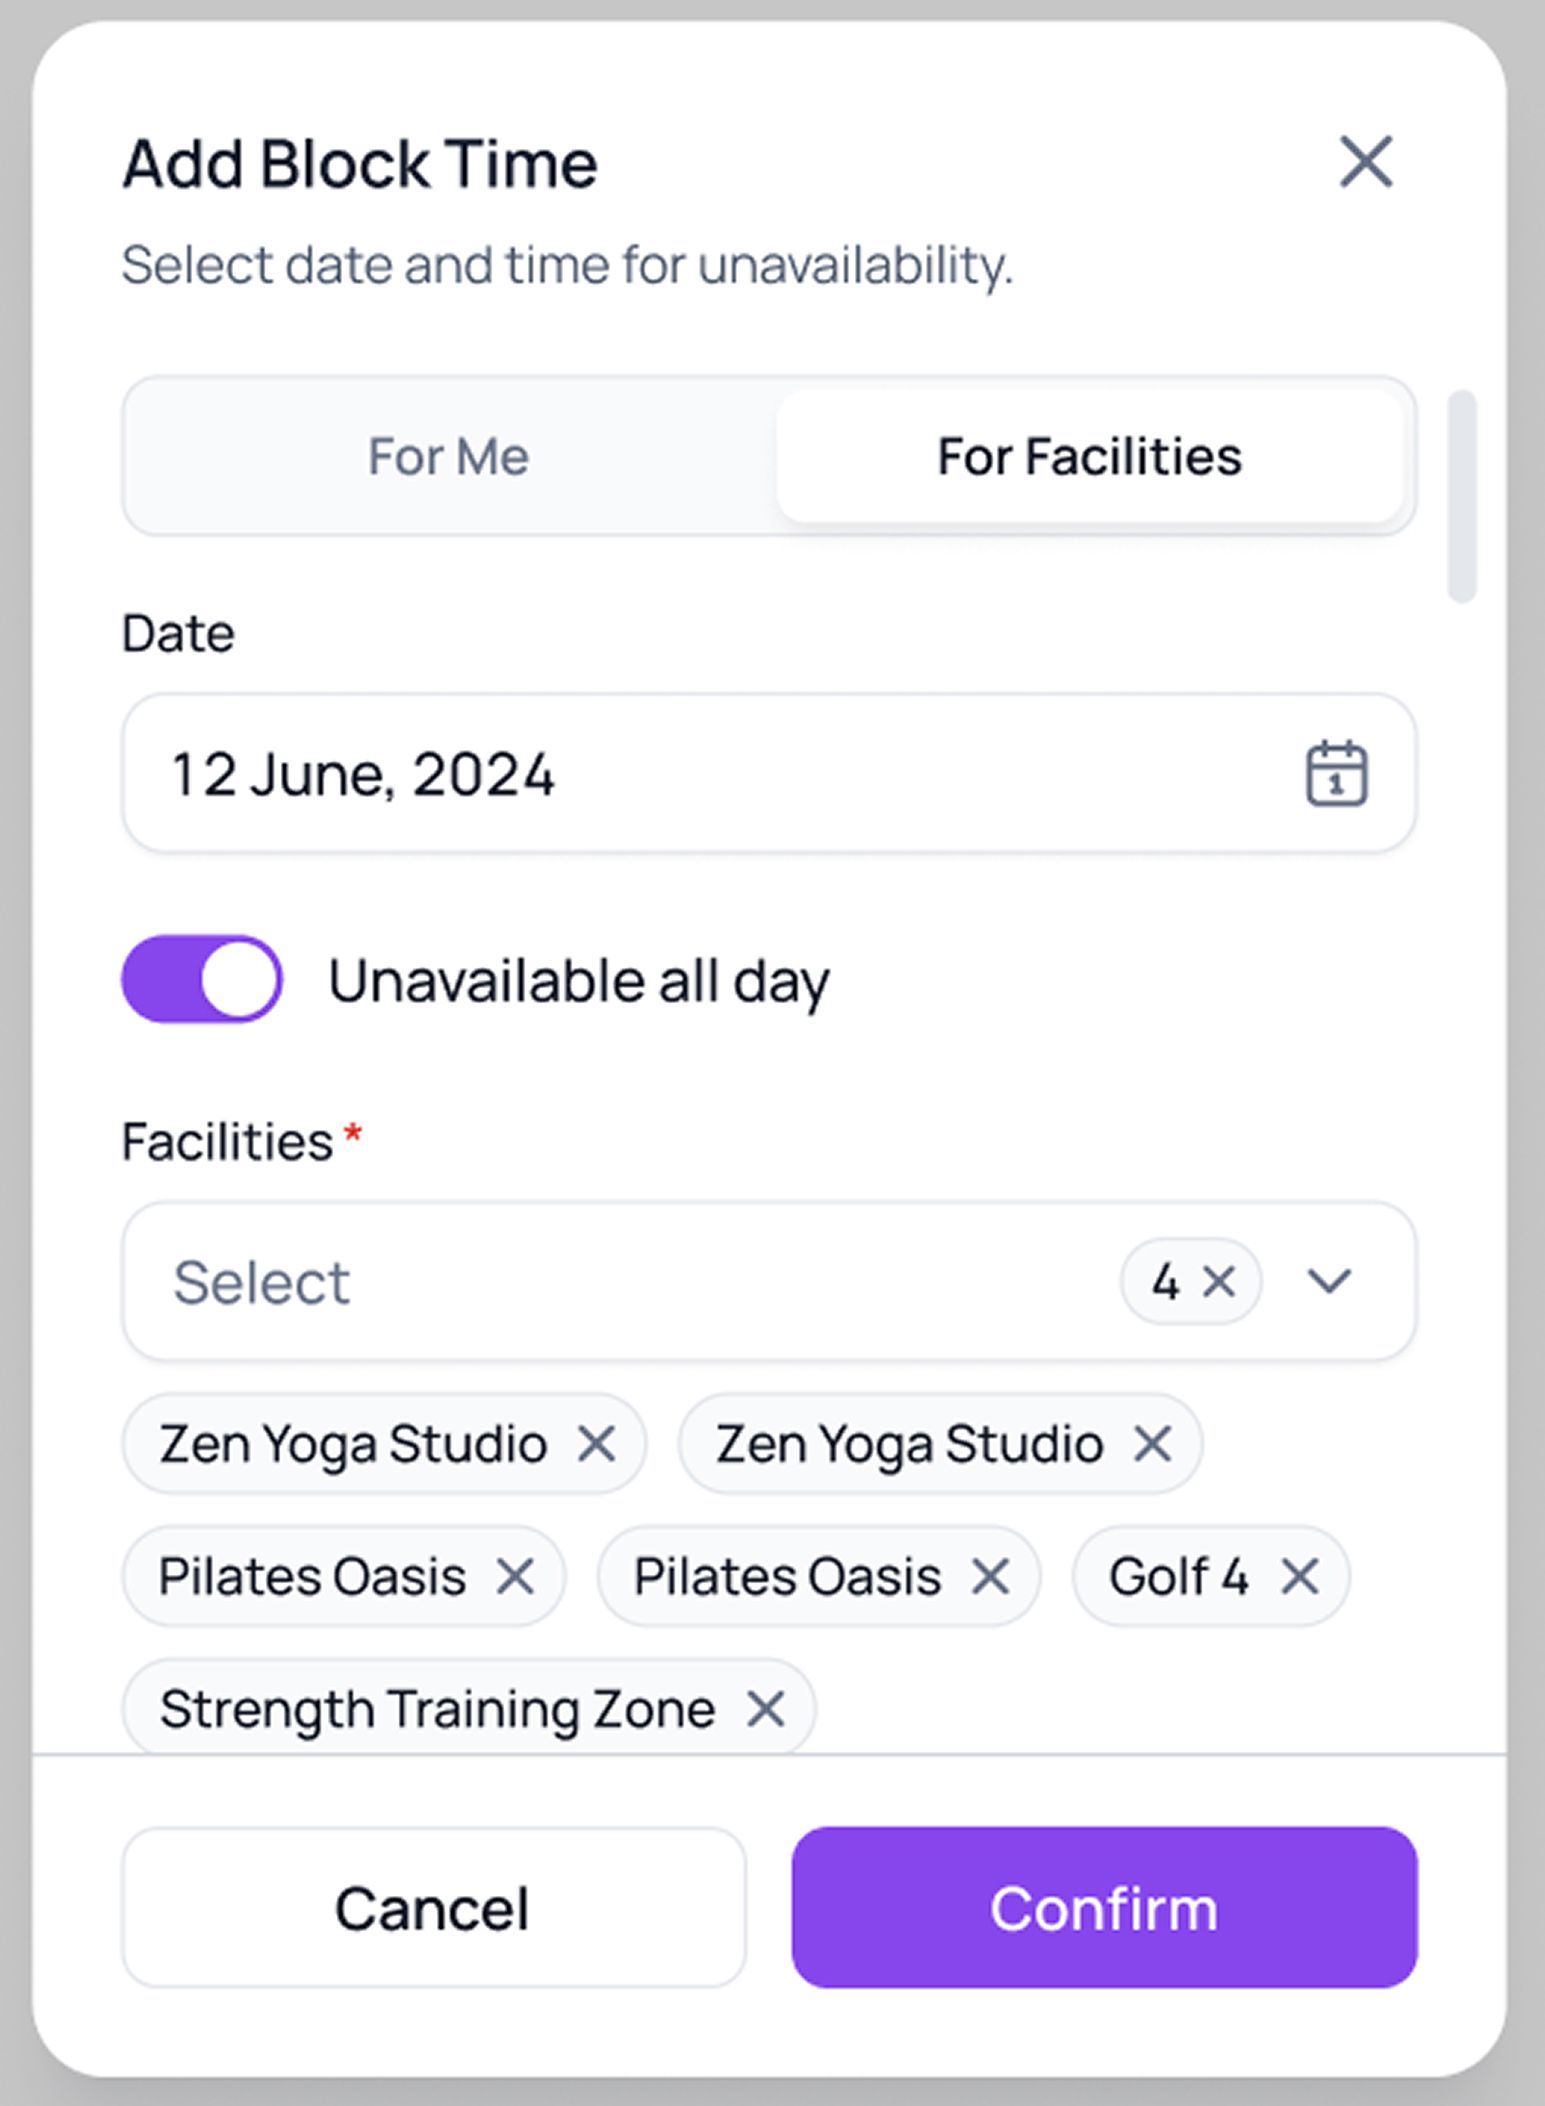Remove the Strength Training Zone chip

[x=766, y=1709]
